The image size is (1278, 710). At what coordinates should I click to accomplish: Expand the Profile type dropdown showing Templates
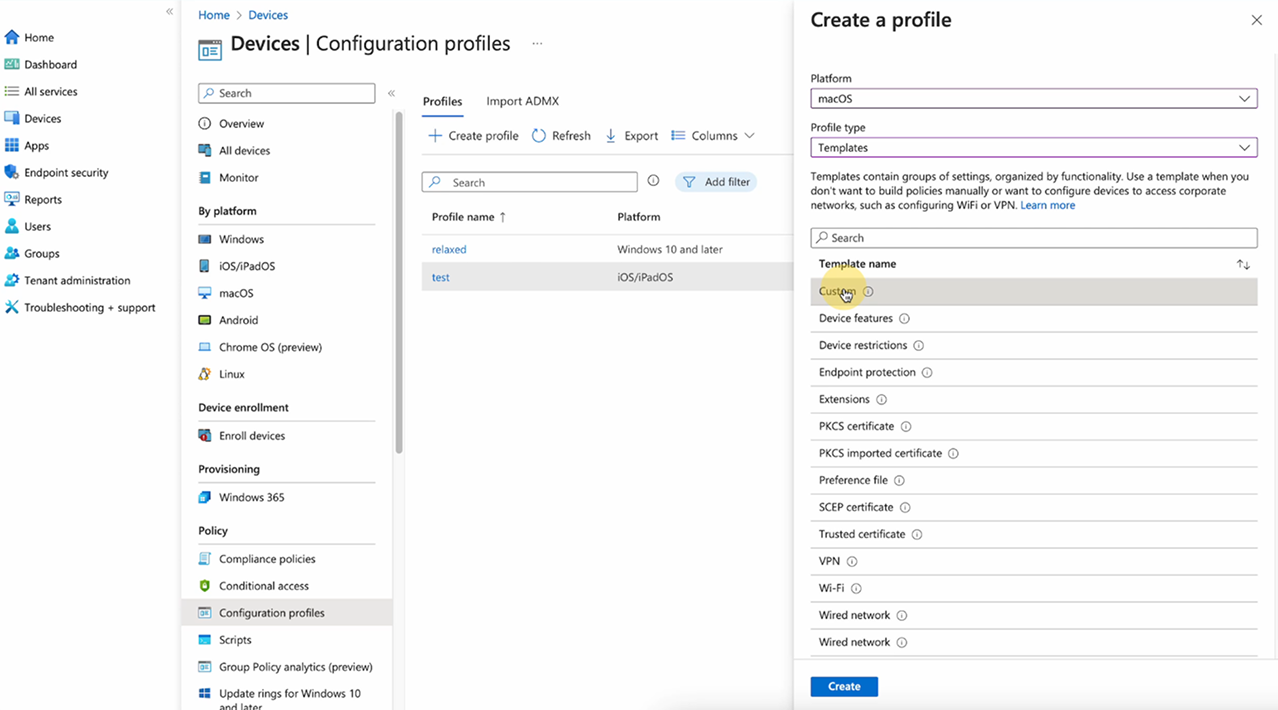click(x=1033, y=148)
